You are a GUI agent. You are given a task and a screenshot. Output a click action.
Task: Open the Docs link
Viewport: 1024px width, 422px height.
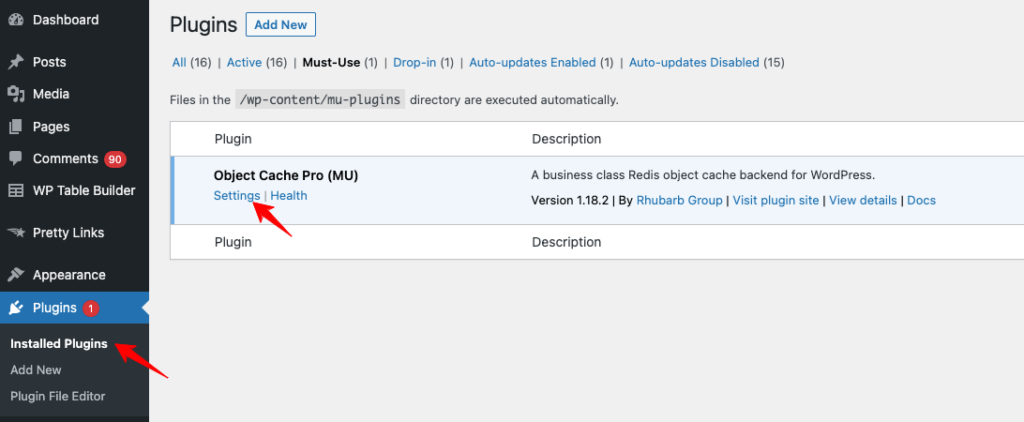click(x=921, y=201)
